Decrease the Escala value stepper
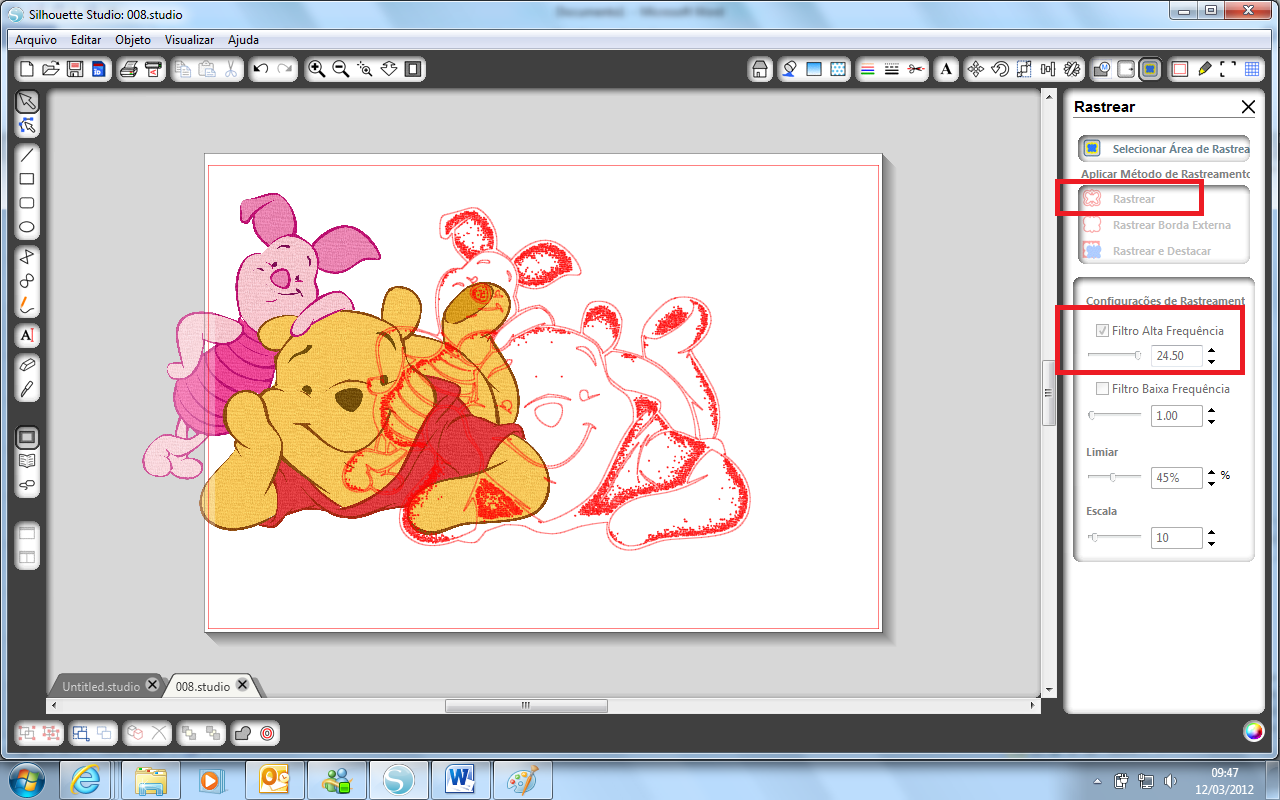The image size is (1280, 800). click(1212, 543)
